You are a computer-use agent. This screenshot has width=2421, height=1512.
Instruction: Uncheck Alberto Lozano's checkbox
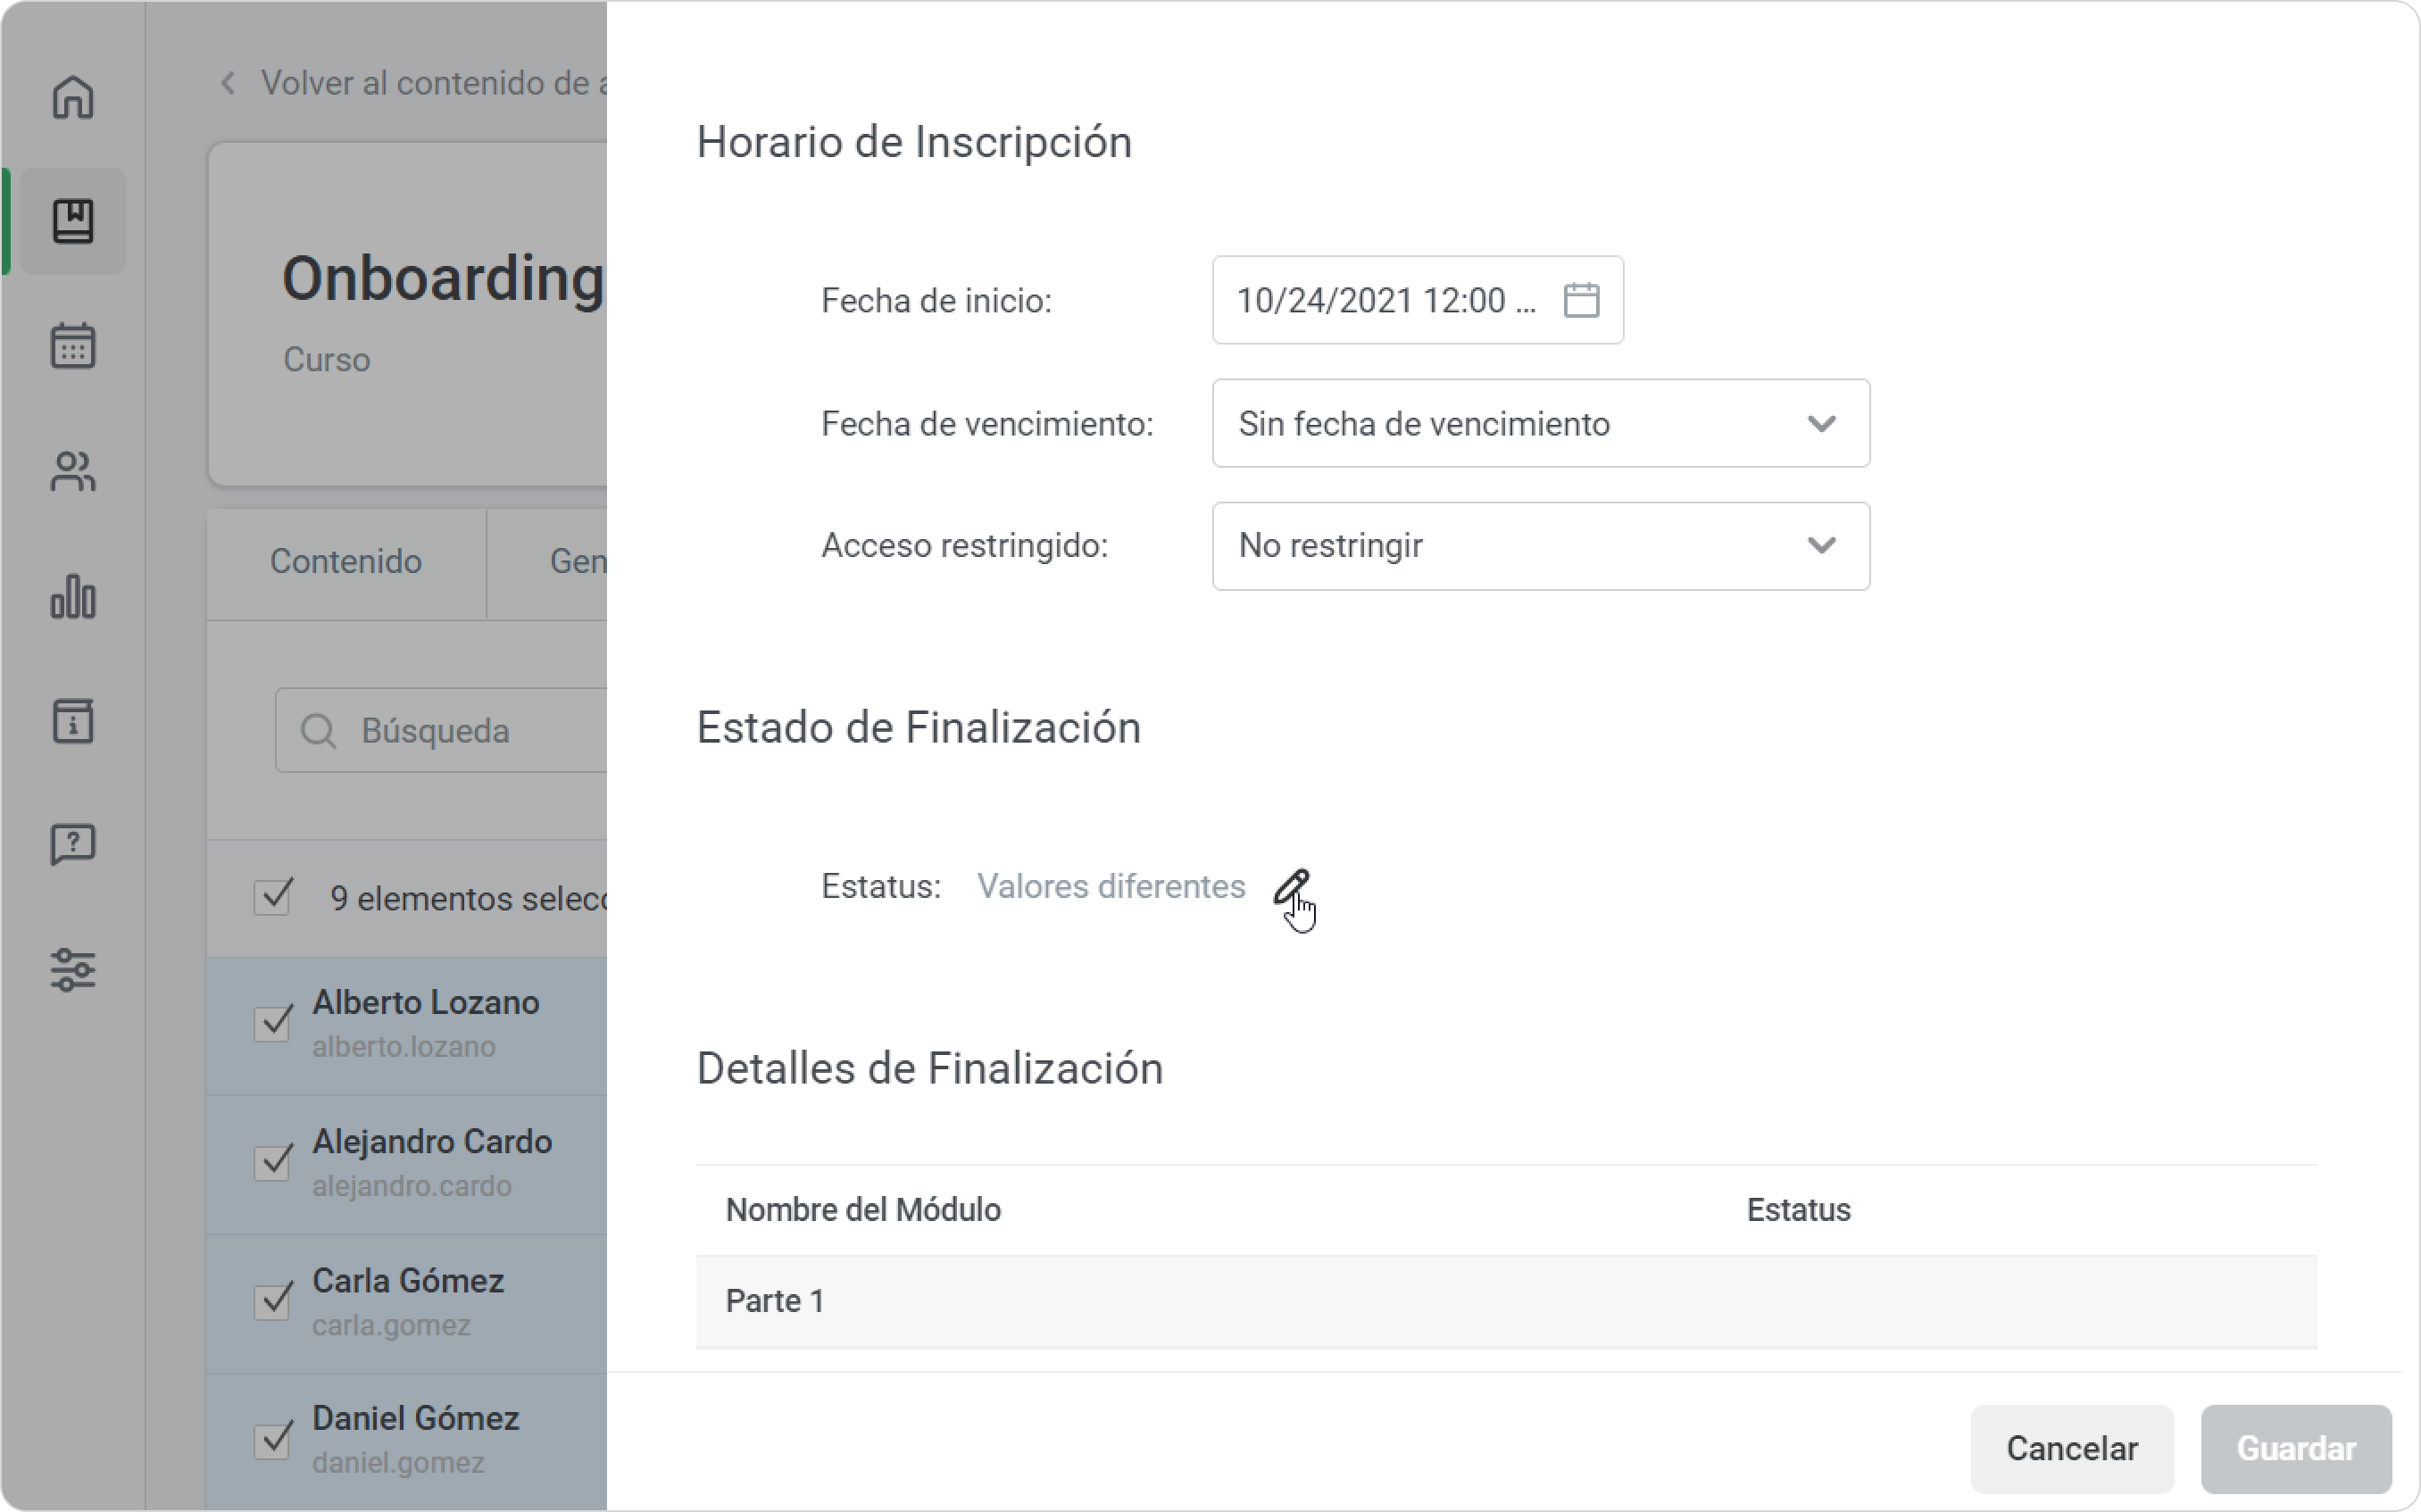(x=273, y=1023)
